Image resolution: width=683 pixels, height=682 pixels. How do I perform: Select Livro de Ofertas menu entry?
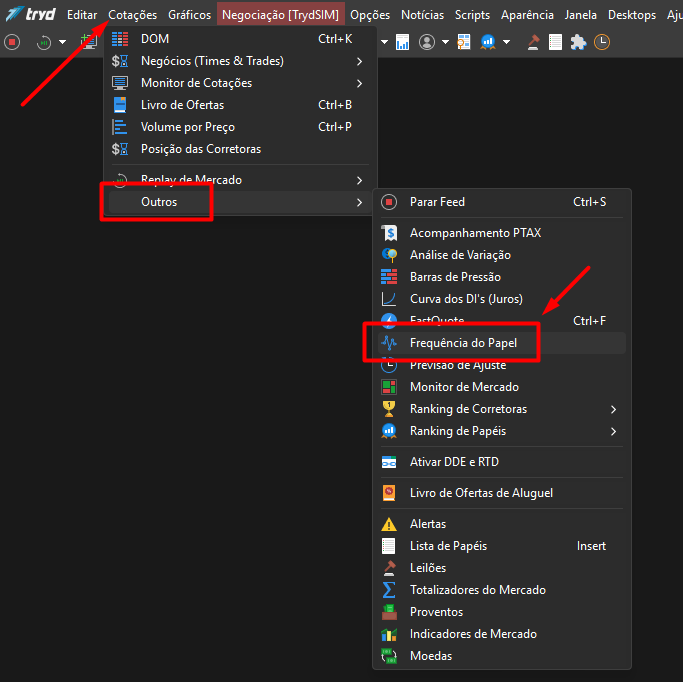click(x=240, y=105)
